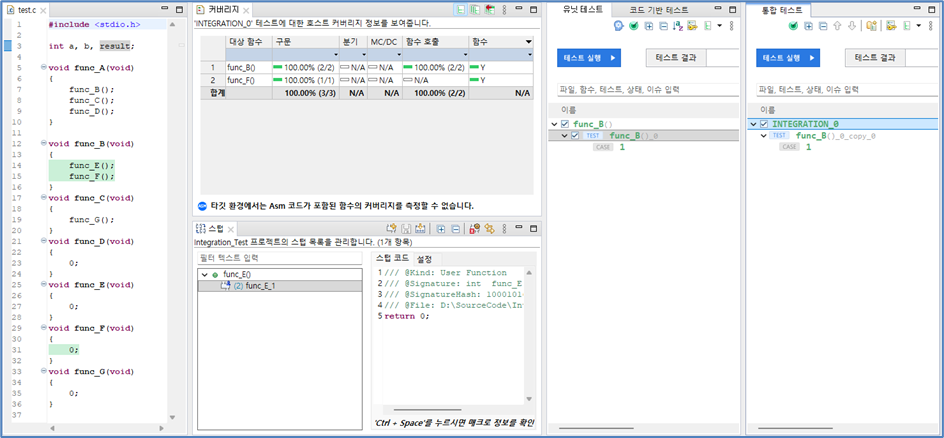Open the 구문 column filter dropdown
Screen dimensions: 944x438
coord(335,55)
